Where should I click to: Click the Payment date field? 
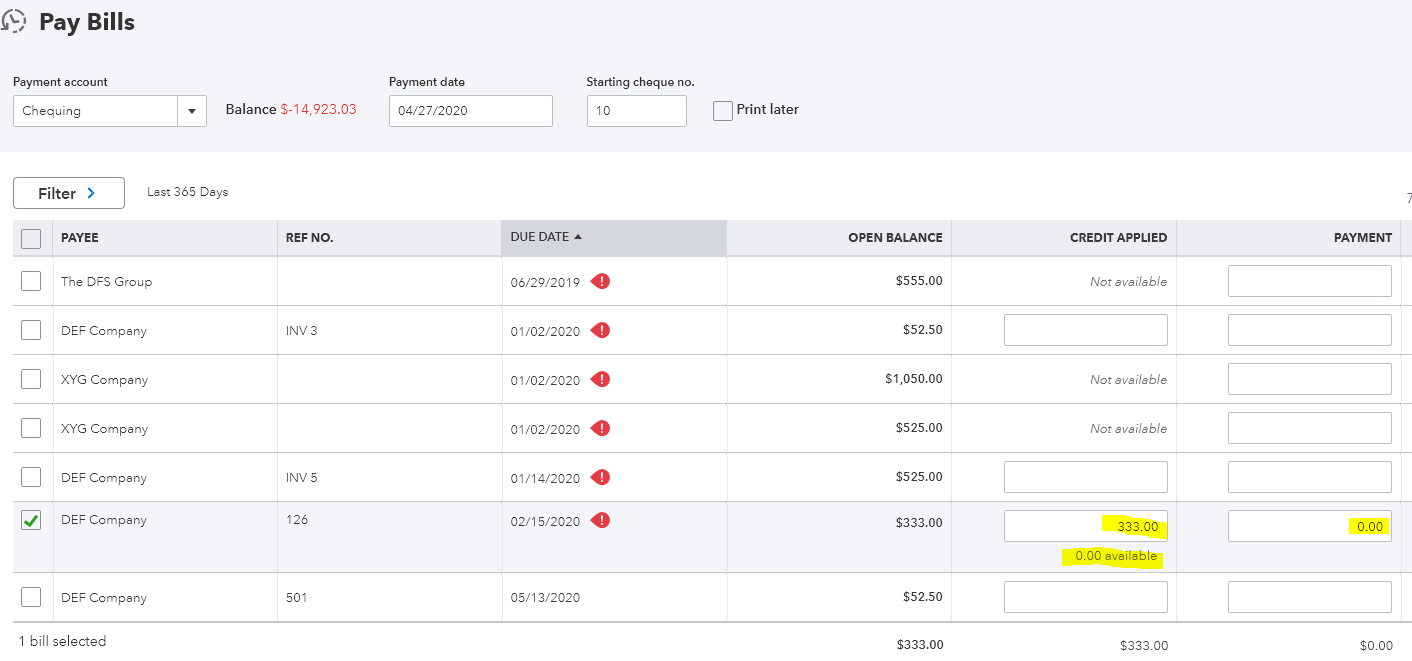(x=470, y=111)
